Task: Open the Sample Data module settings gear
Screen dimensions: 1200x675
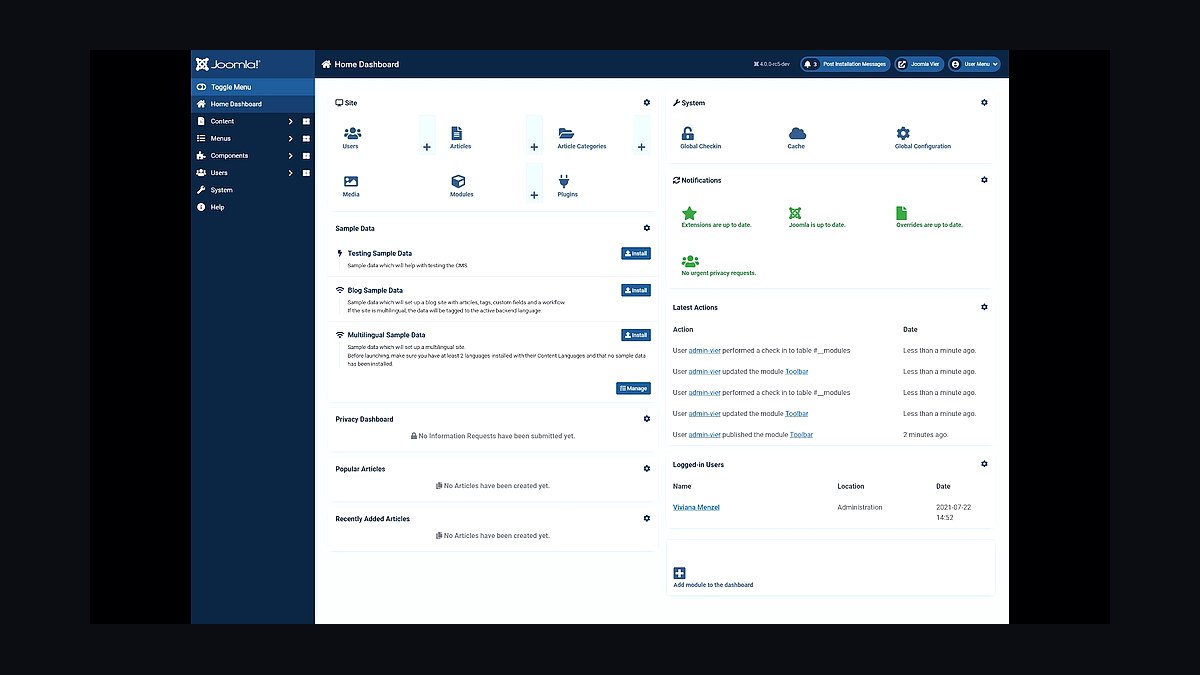Action: [x=647, y=228]
